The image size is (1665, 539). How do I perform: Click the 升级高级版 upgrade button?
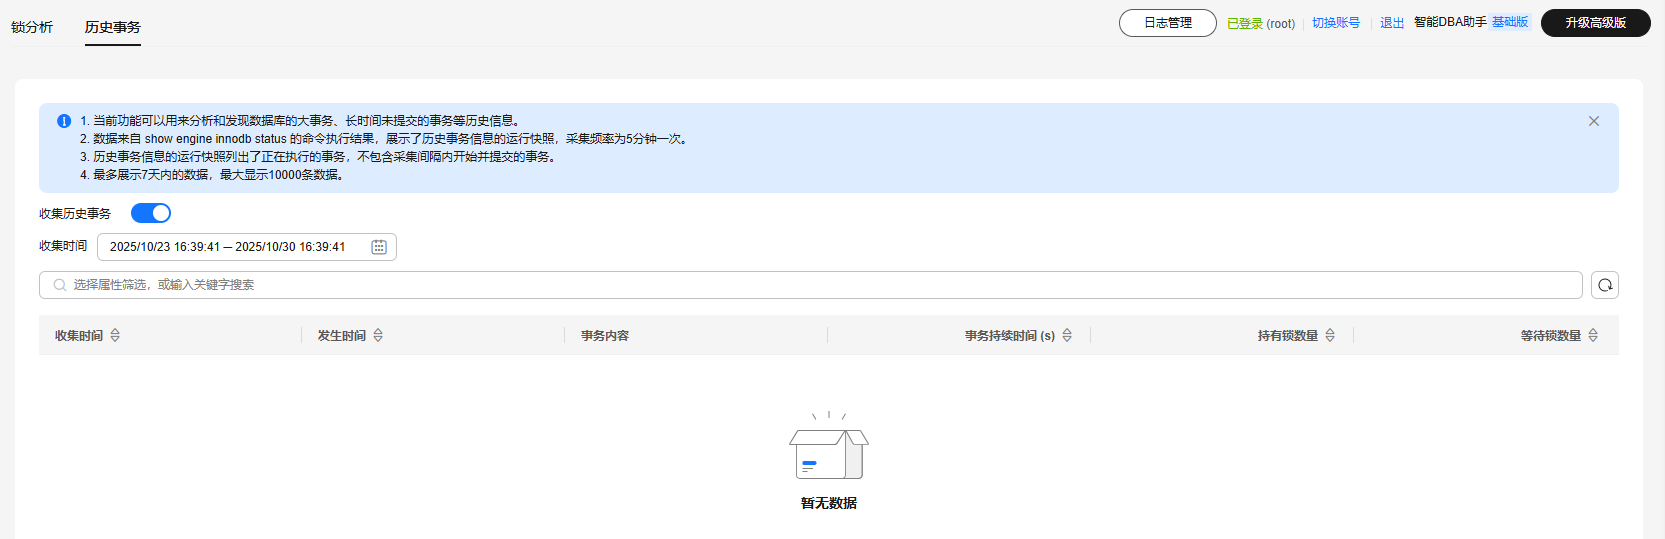click(1595, 23)
